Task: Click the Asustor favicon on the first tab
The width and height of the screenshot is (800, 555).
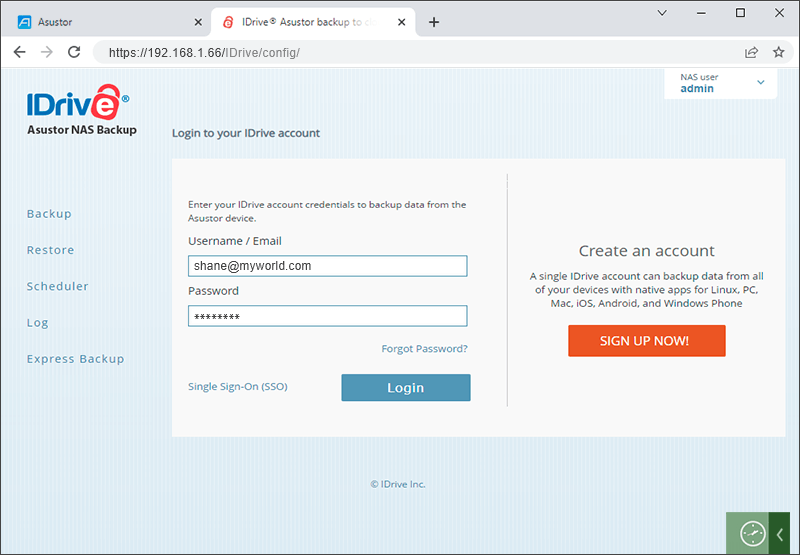Action: coord(24,22)
